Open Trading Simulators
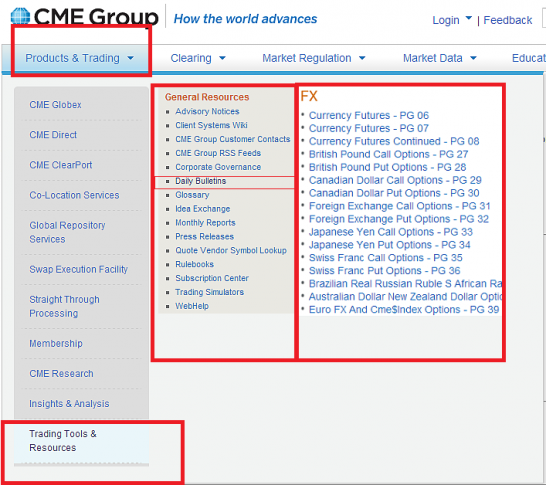546x485 pixels. click(x=209, y=292)
